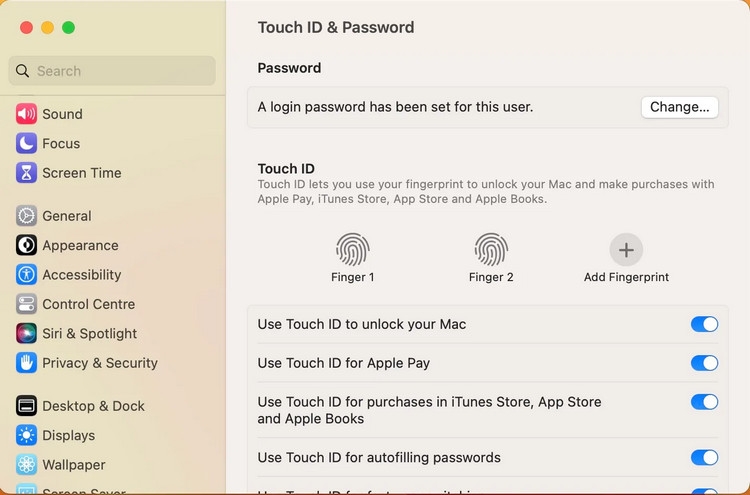Open Screen Time hourglass icon
Image resolution: width=750 pixels, height=495 pixels.
(26, 173)
